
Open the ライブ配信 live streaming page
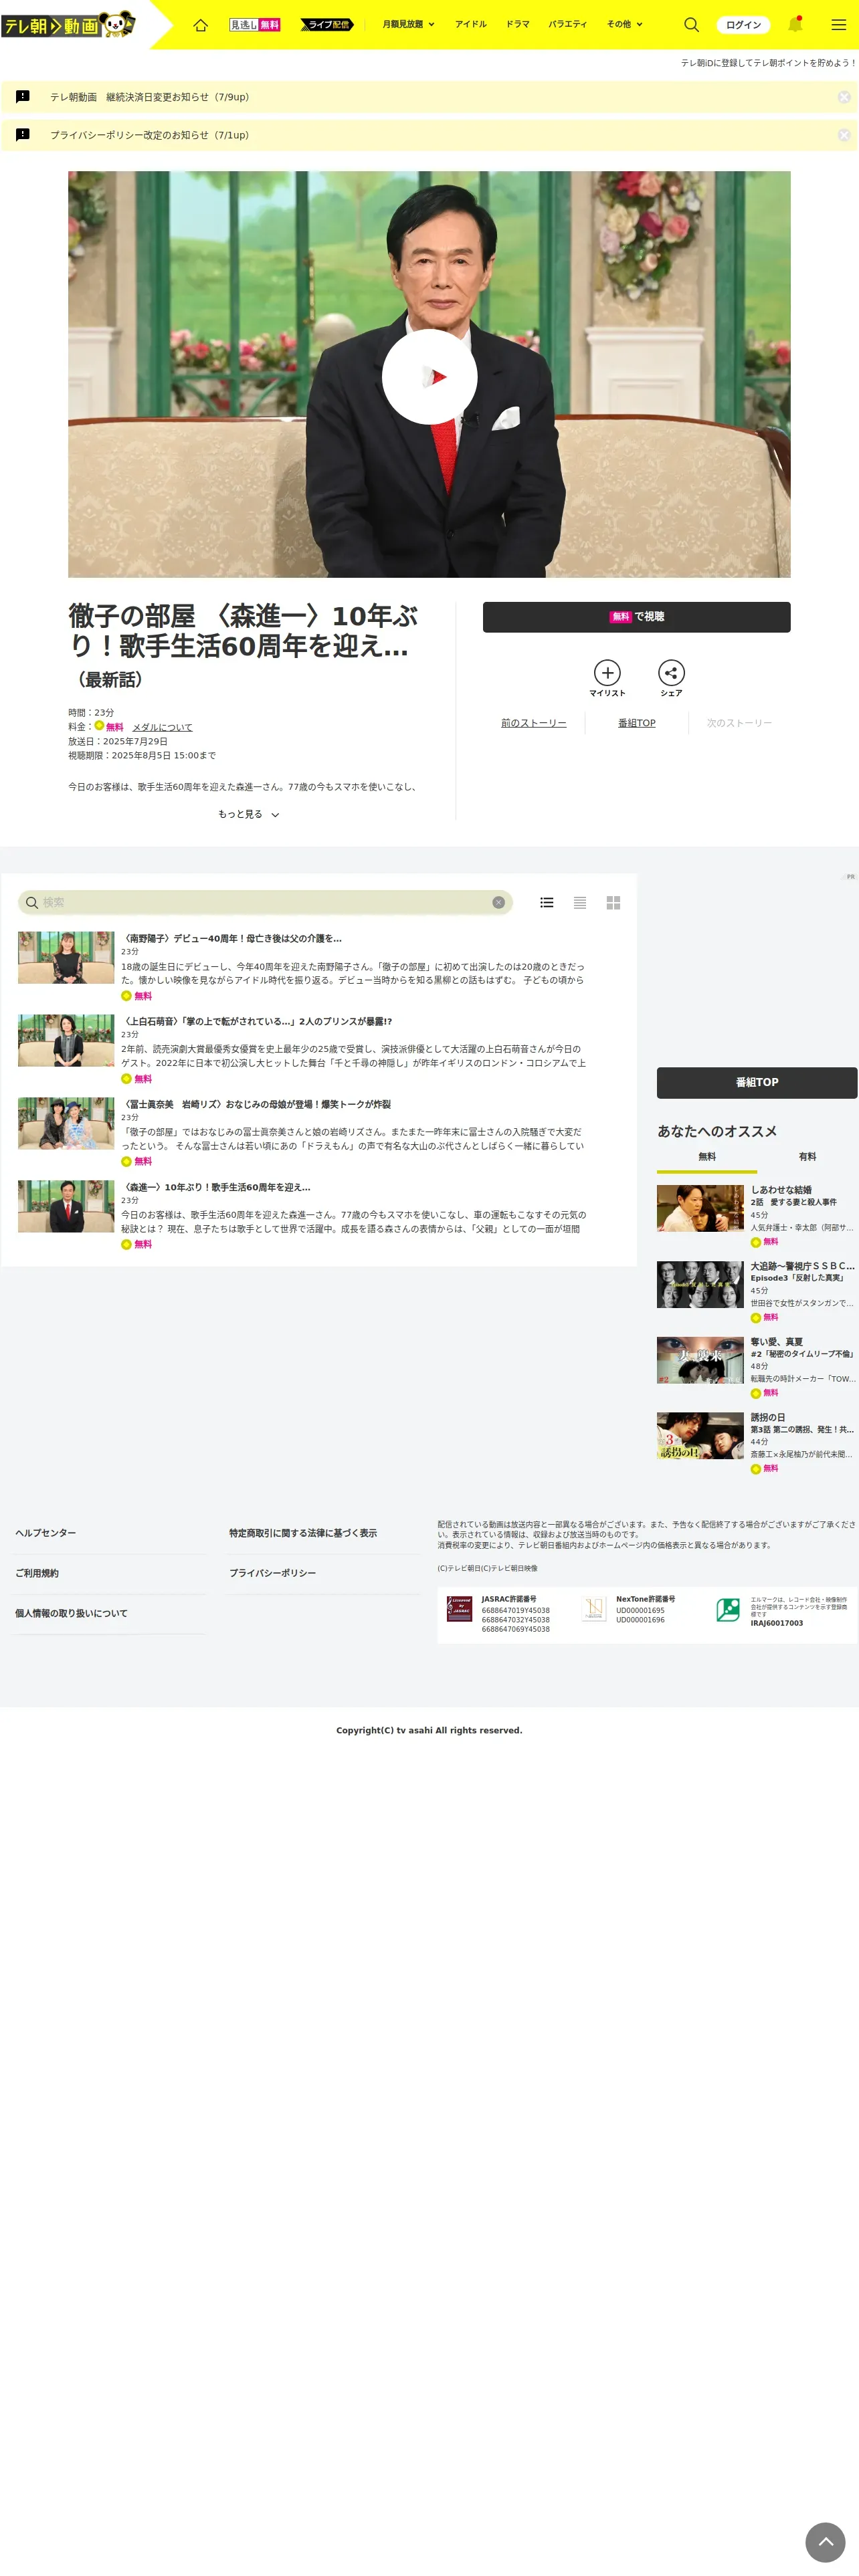coord(327,25)
